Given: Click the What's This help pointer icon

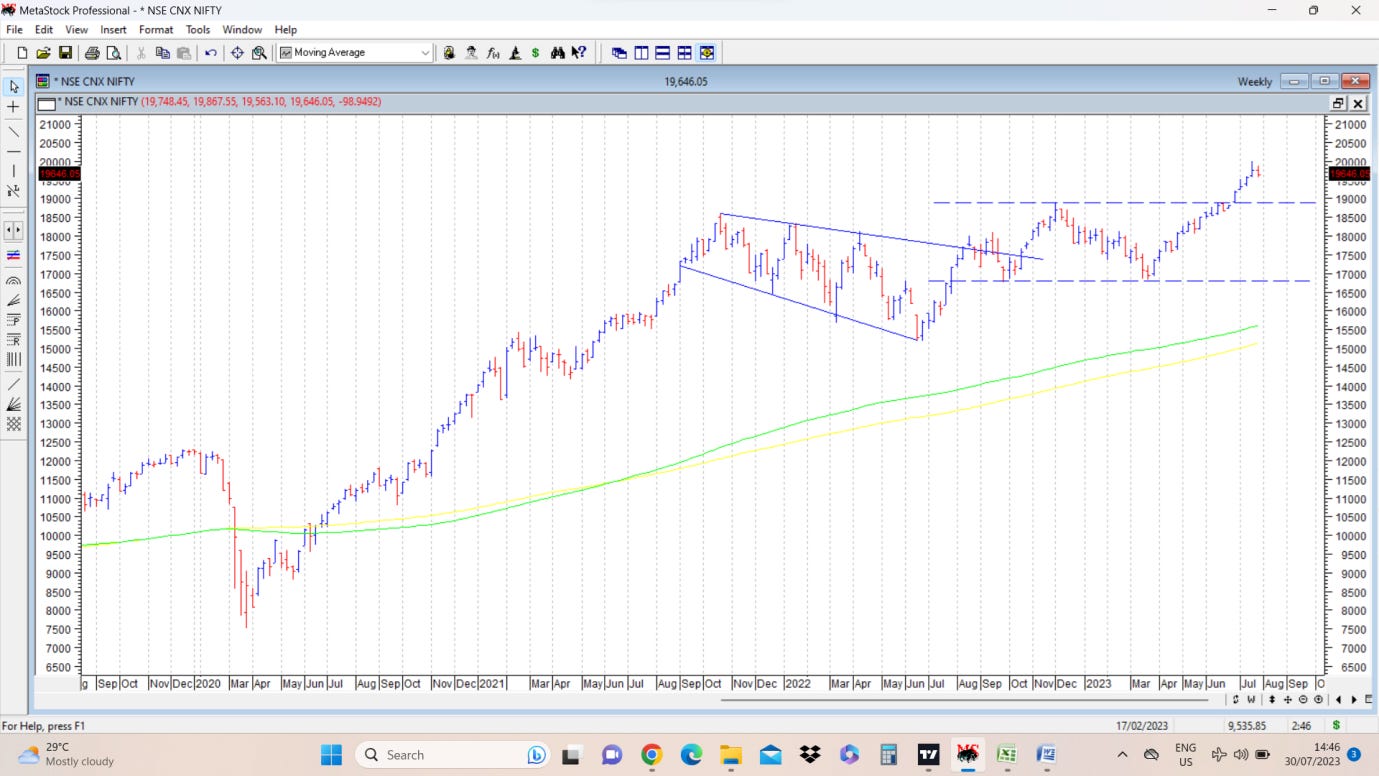Looking at the screenshot, I should coord(579,53).
